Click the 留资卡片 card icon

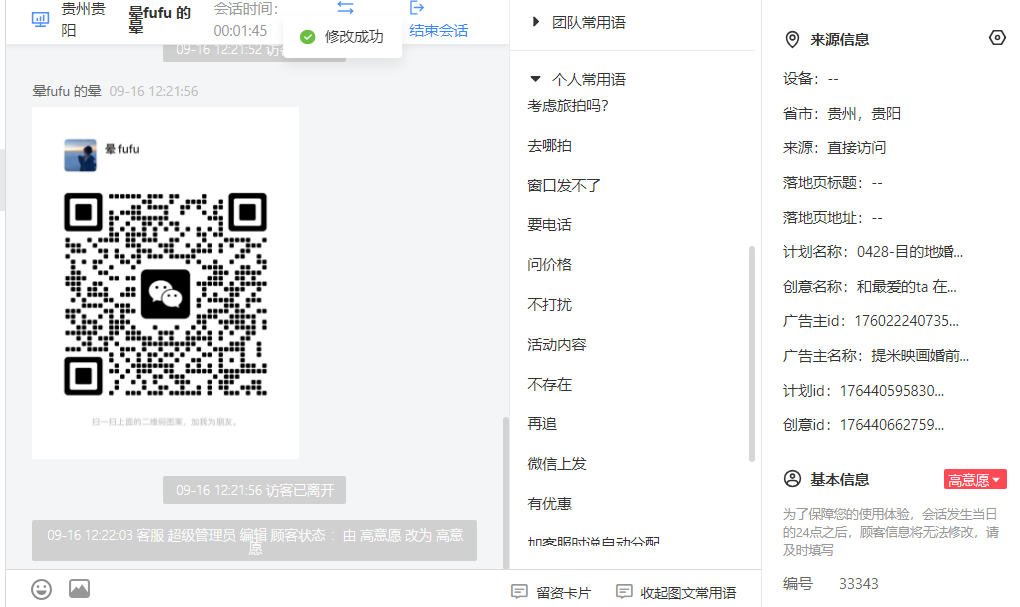pos(519,591)
